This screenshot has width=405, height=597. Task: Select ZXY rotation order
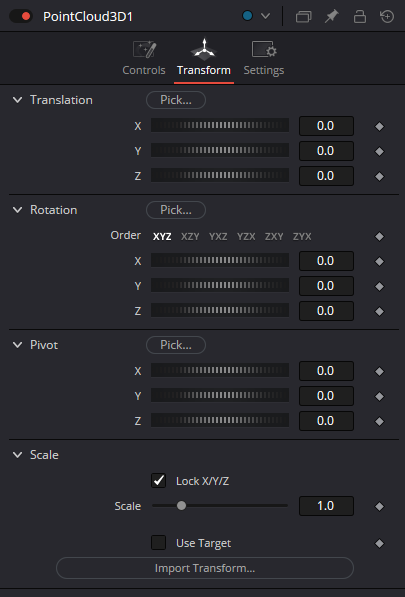coord(274,236)
